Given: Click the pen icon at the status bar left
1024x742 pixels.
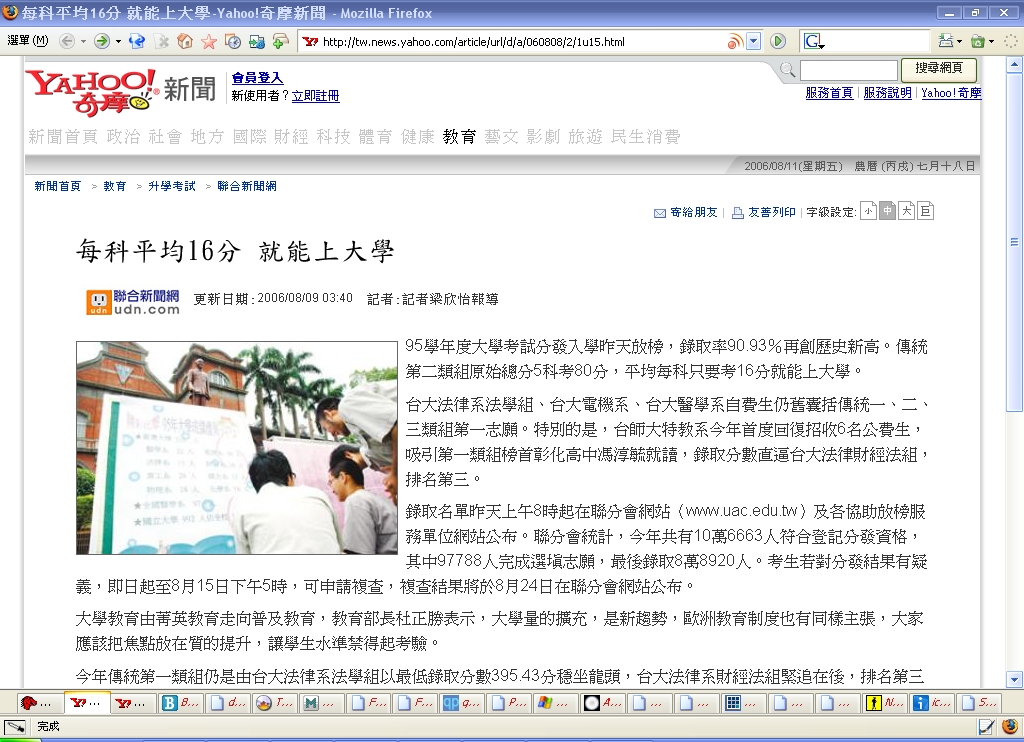Looking at the screenshot, I should [x=14, y=726].
